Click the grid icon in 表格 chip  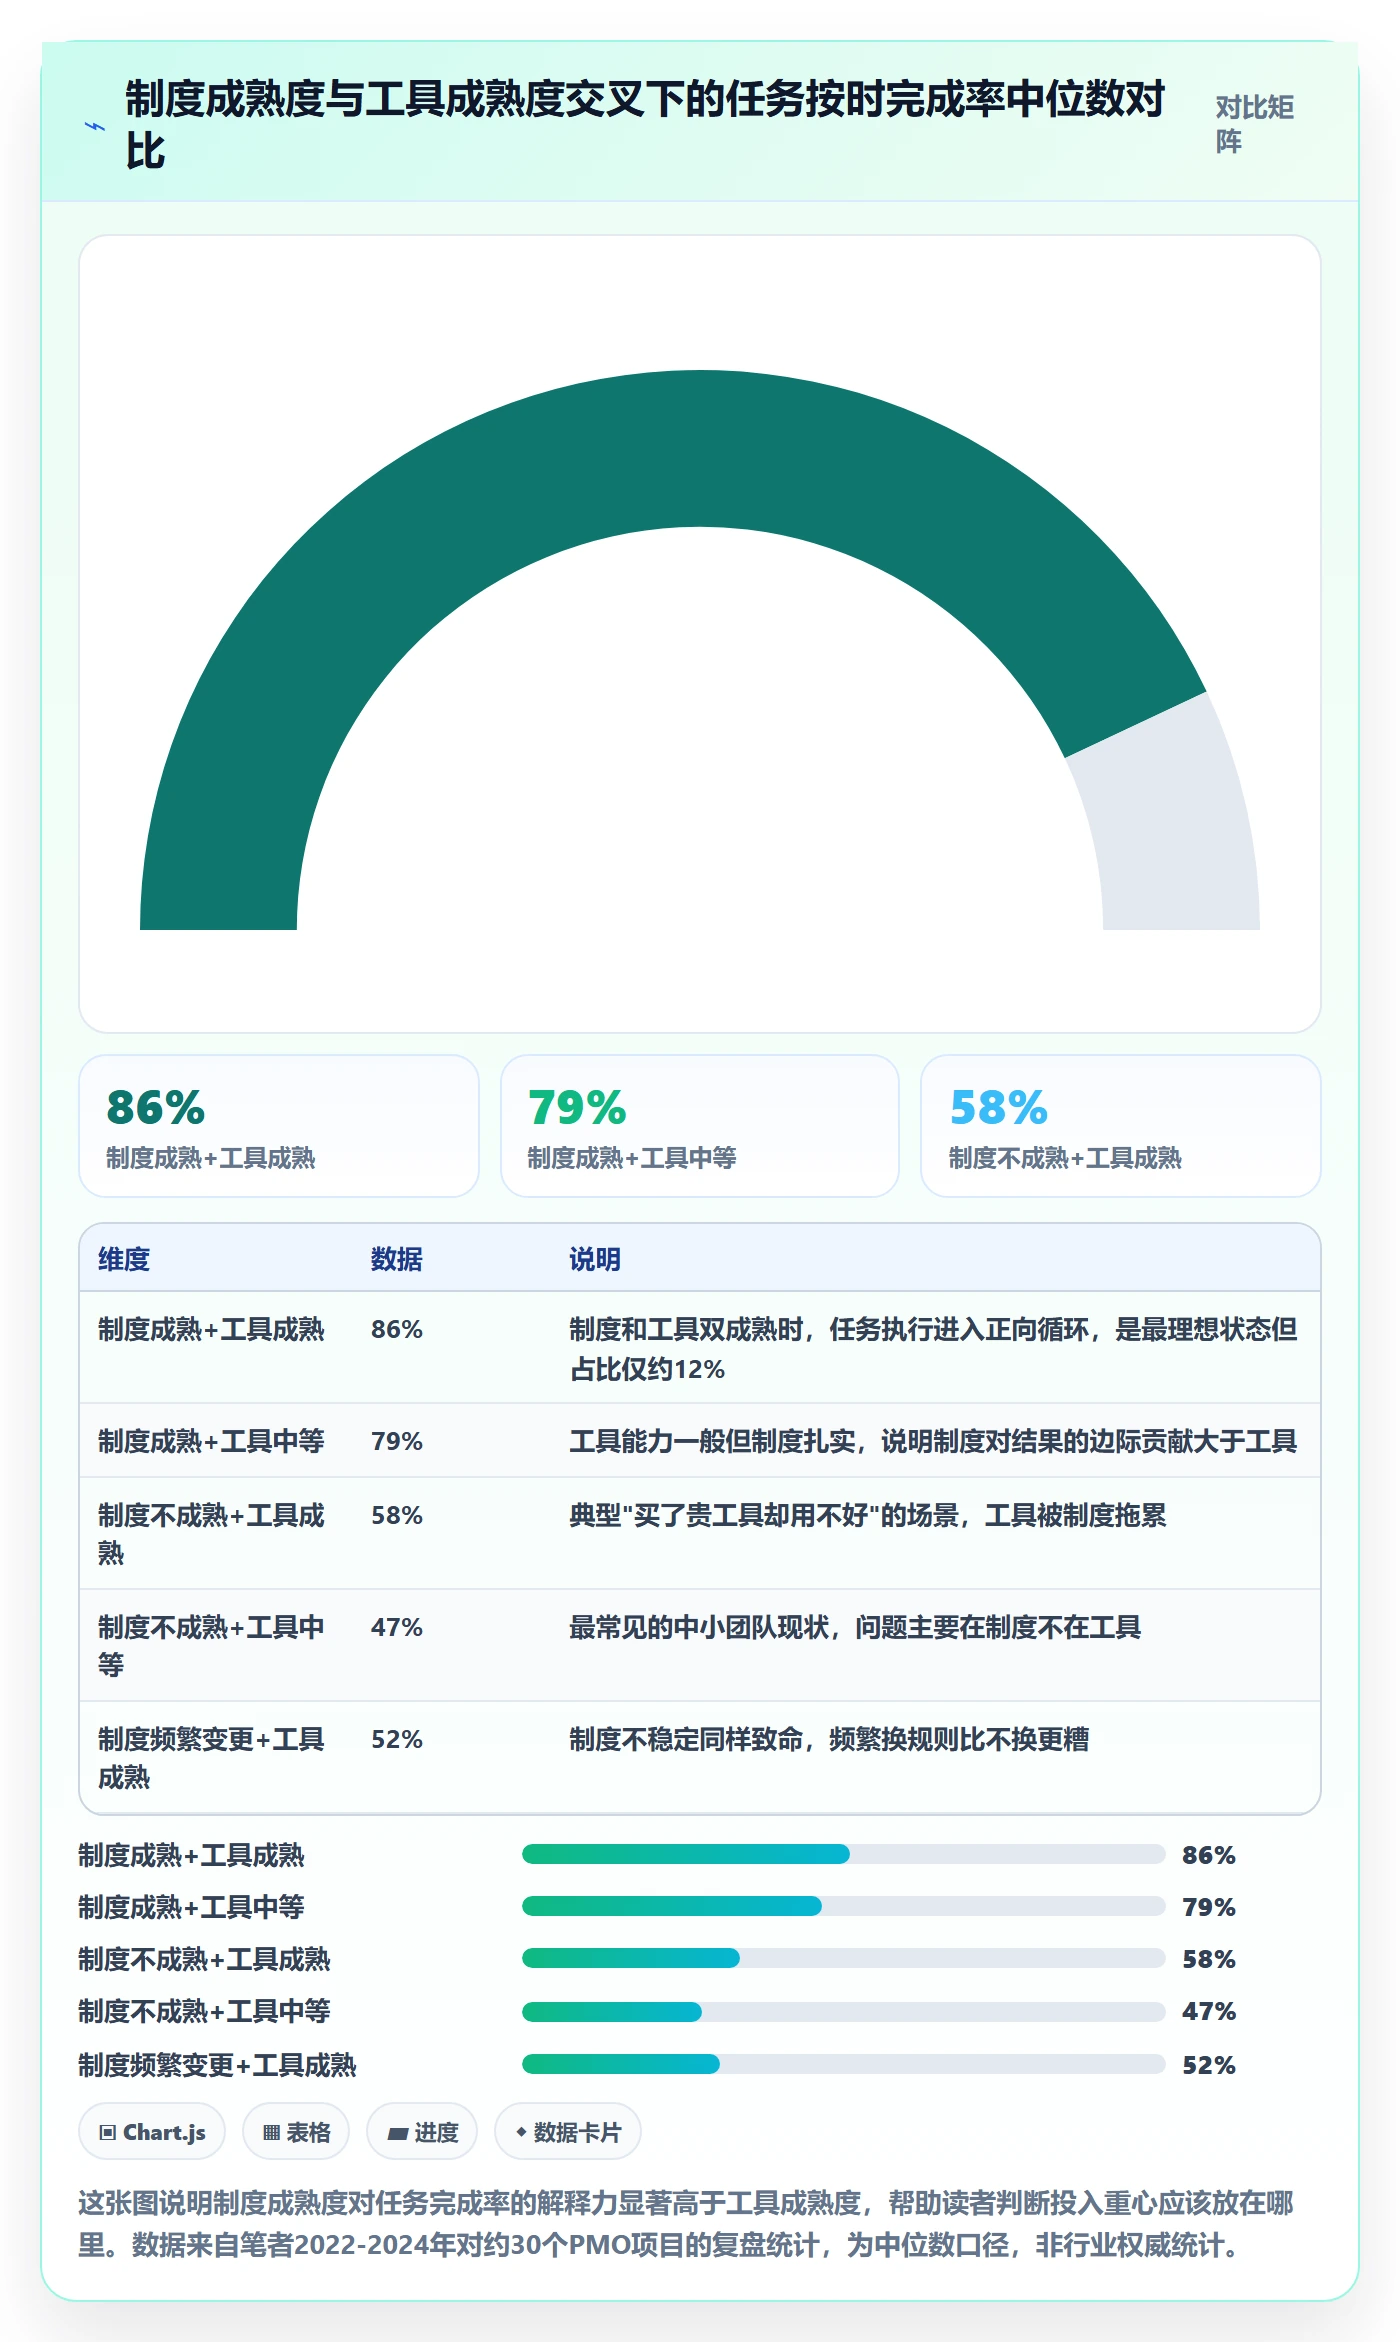point(271,2132)
